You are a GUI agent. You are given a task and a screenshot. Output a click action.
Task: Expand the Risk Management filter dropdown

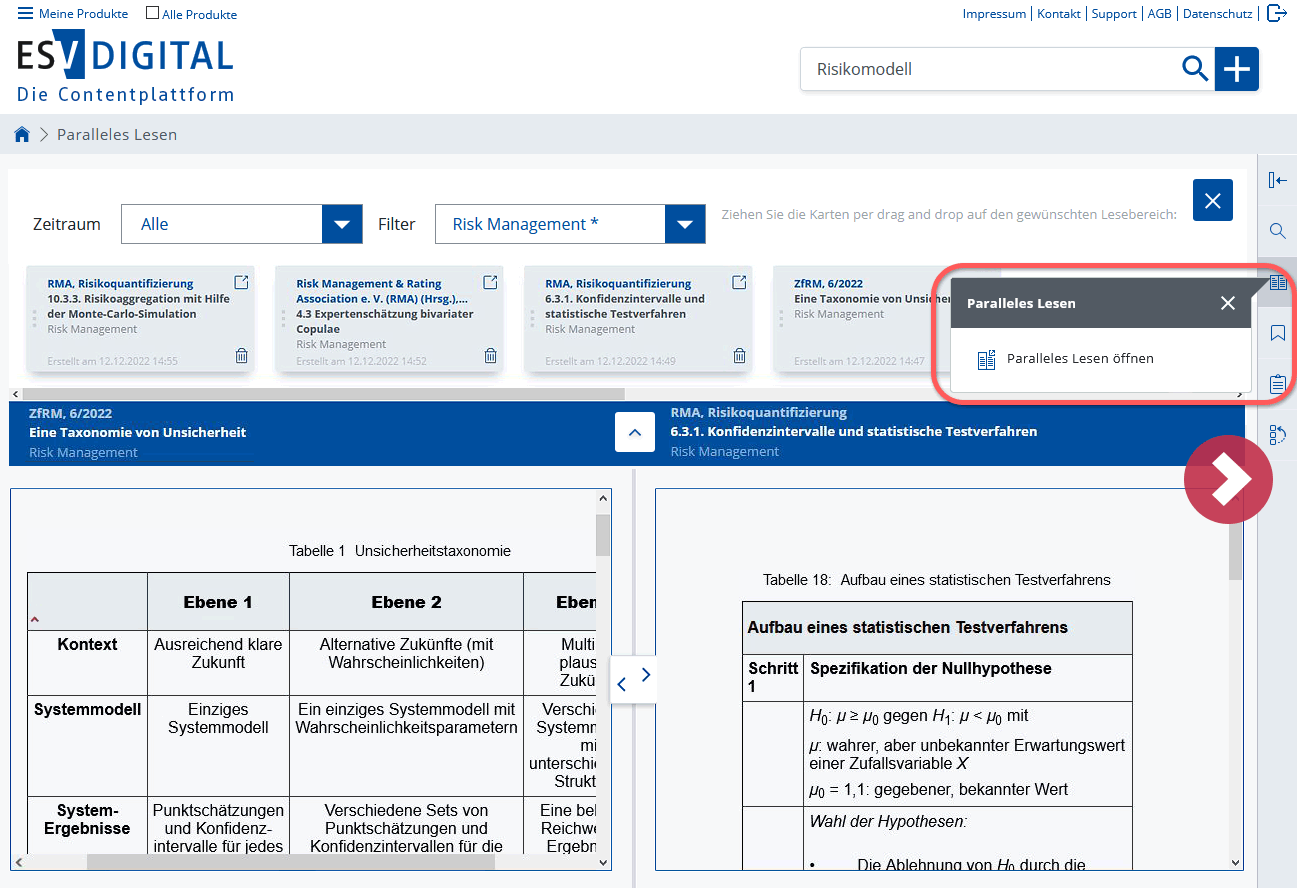[684, 224]
